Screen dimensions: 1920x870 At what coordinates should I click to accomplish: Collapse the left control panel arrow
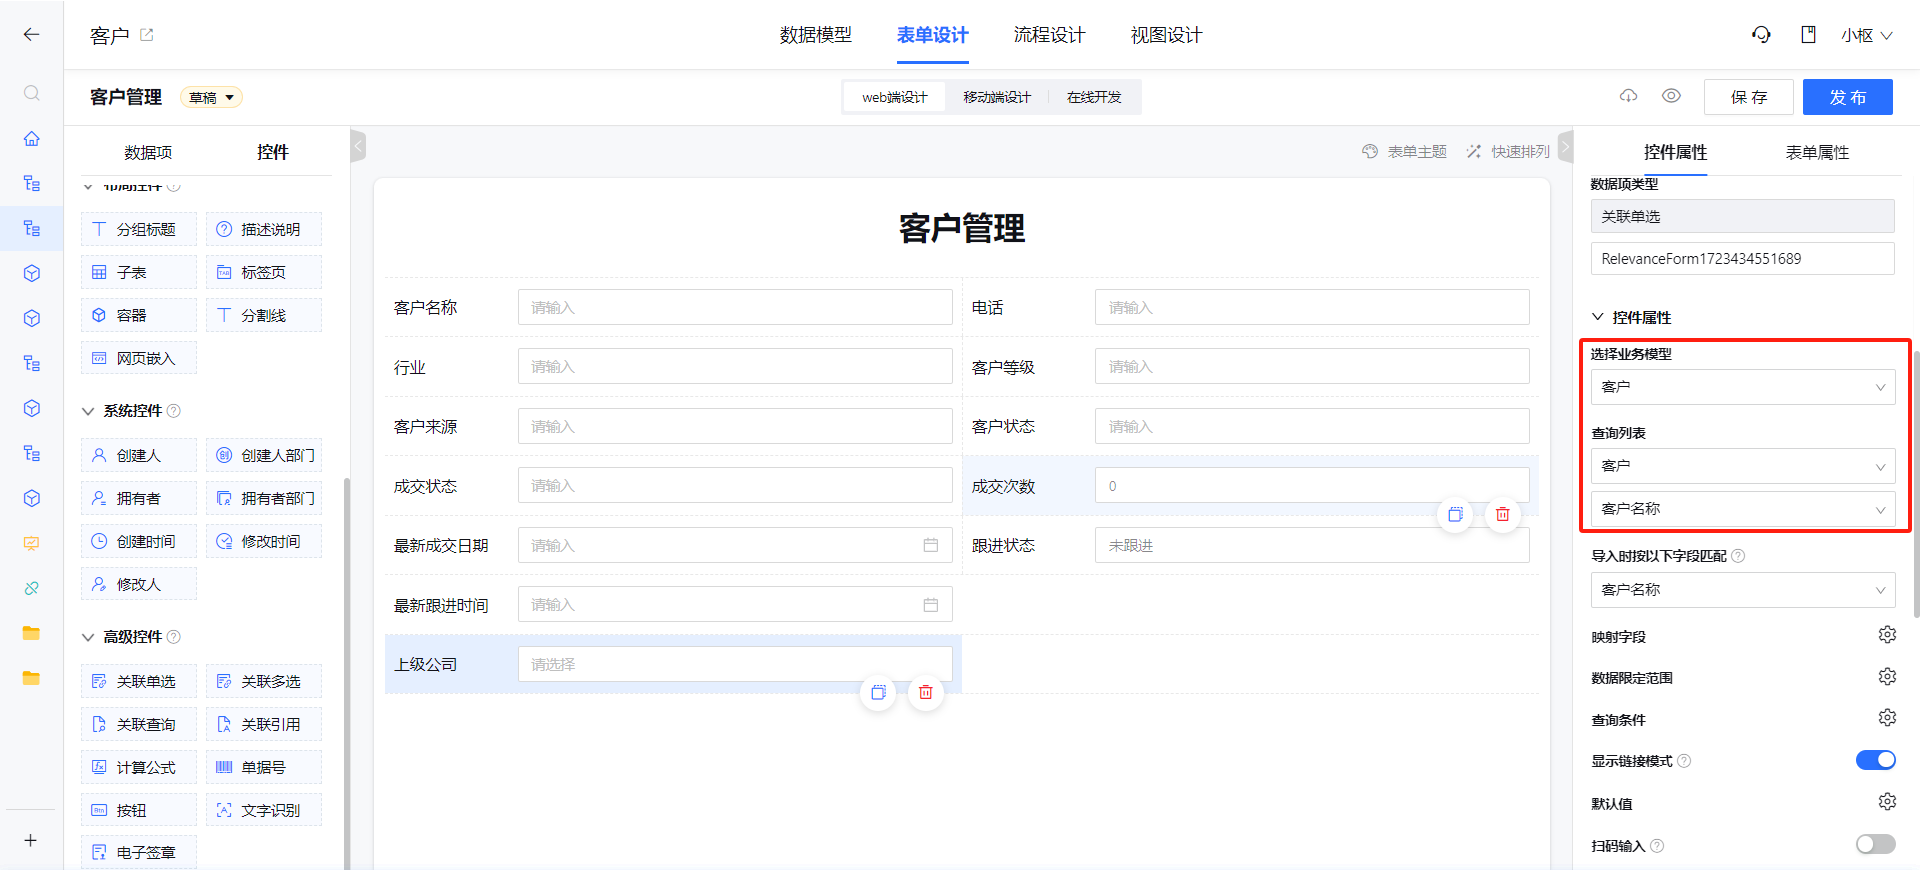[x=358, y=147]
